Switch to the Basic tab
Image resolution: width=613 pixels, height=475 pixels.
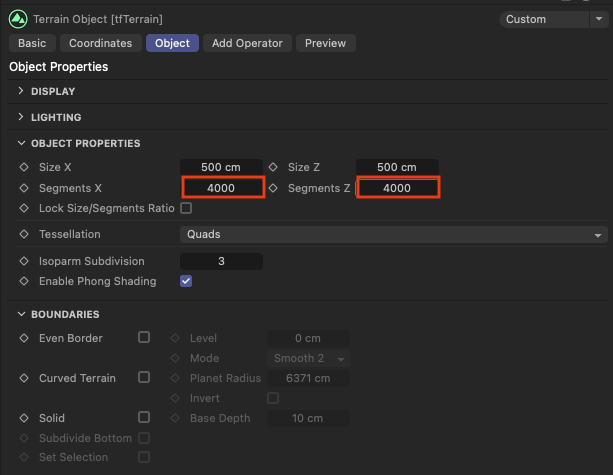[x=32, y=43]
